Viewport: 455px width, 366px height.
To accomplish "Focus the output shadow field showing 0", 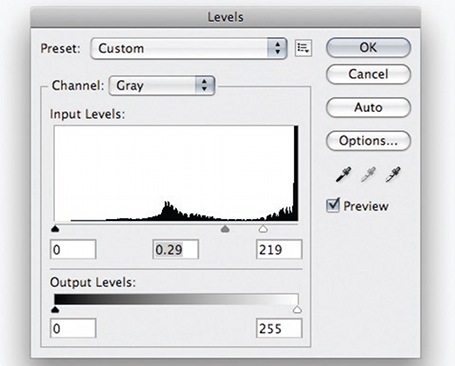I will point(73,328).
